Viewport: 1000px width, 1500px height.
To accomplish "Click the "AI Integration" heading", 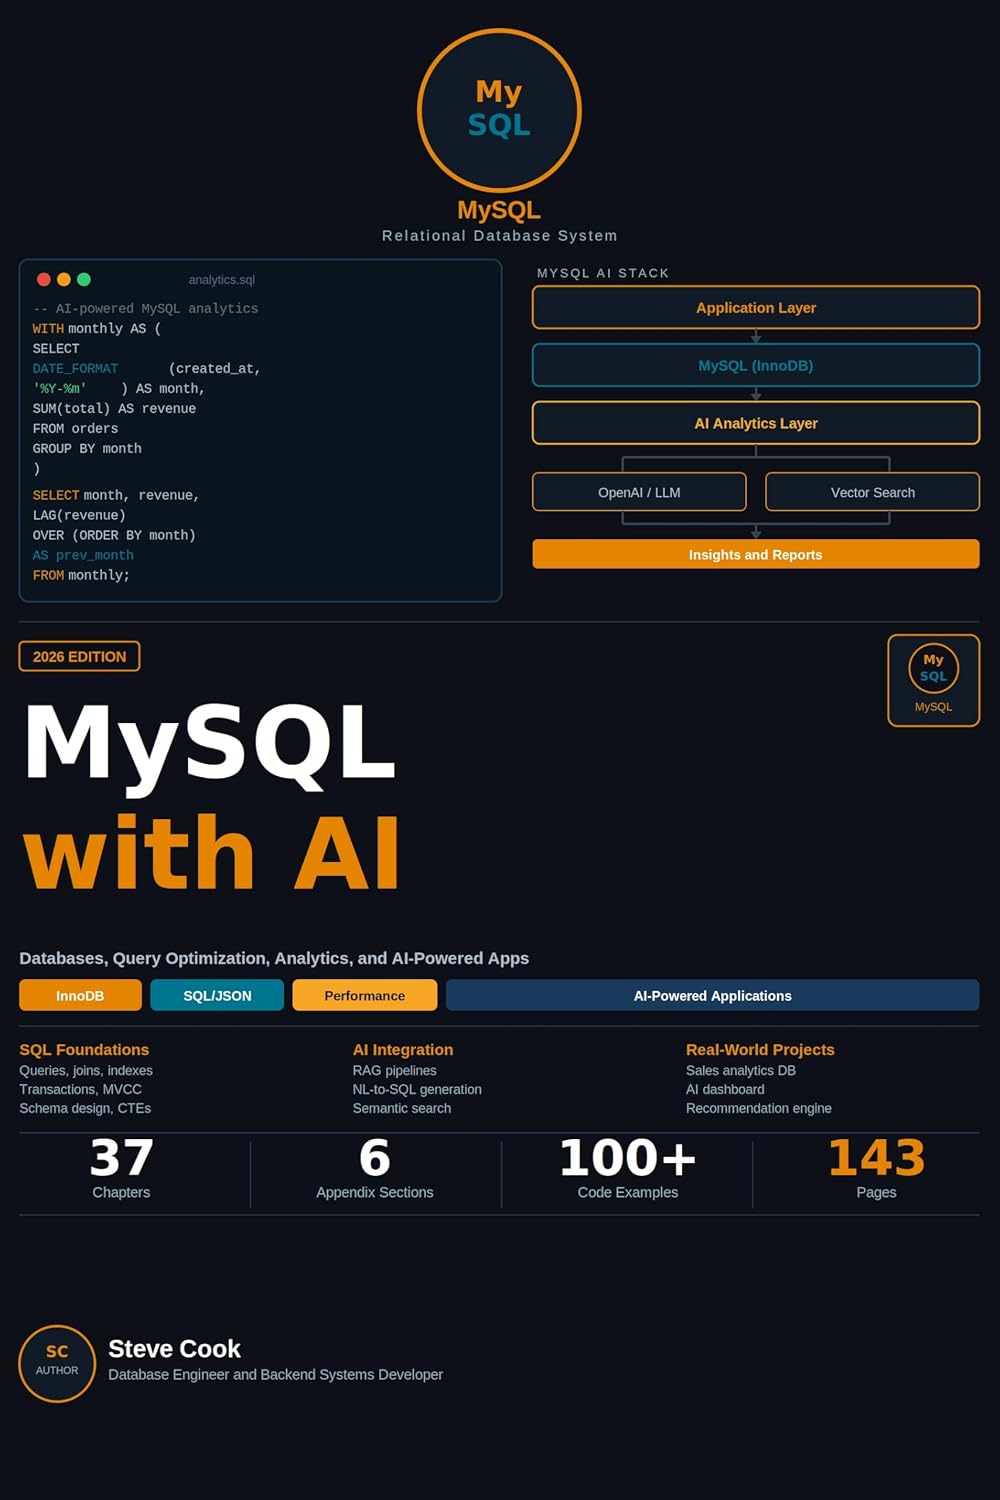I will (403, 1050).
